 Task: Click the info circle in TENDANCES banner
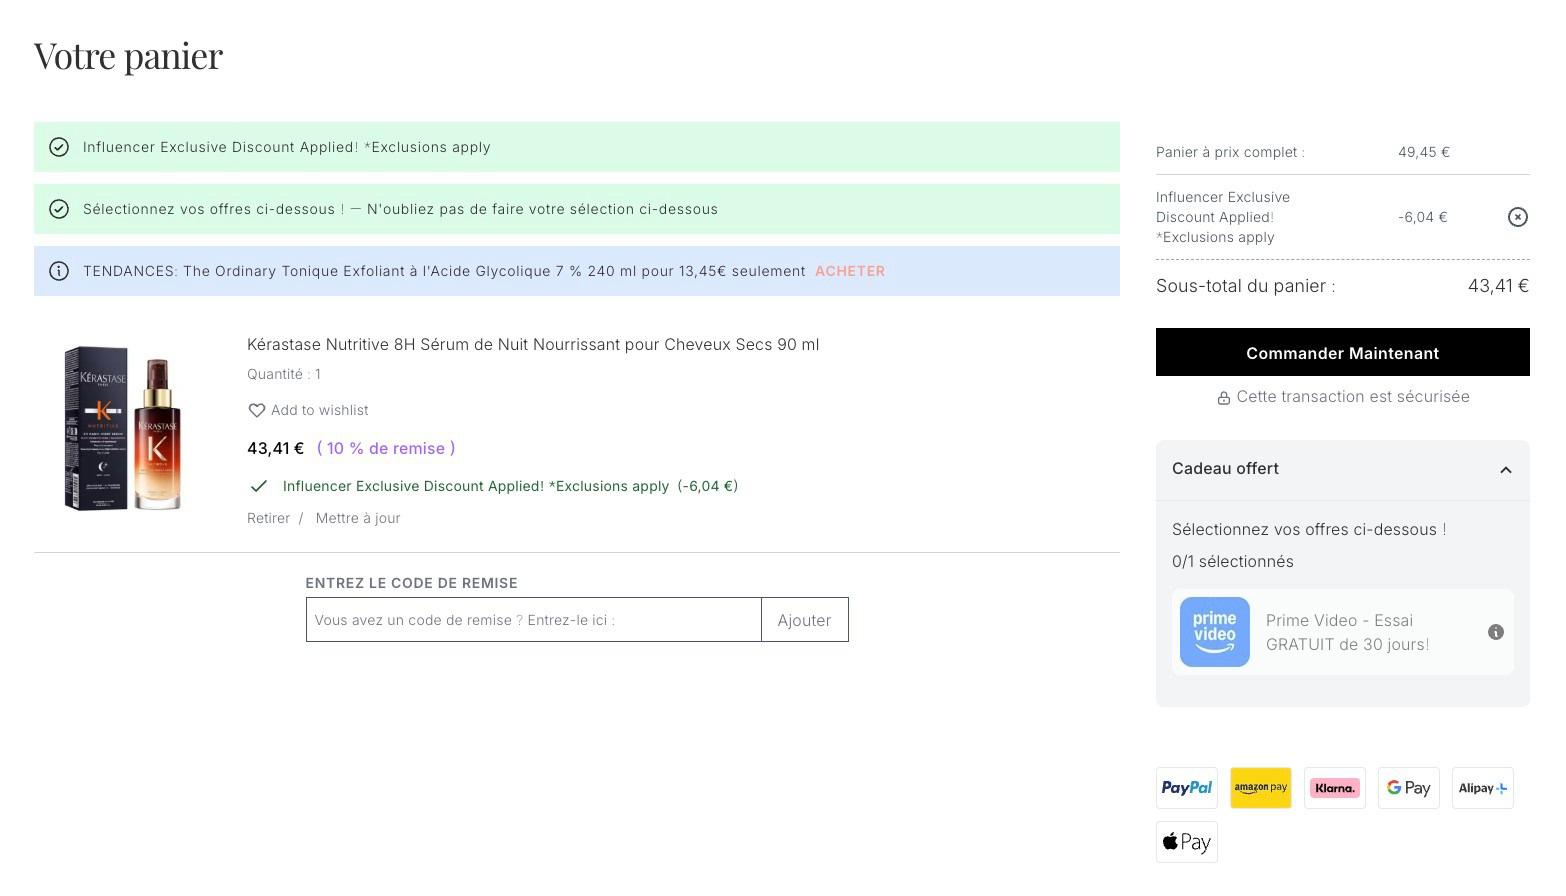click(x=59, y=271)
